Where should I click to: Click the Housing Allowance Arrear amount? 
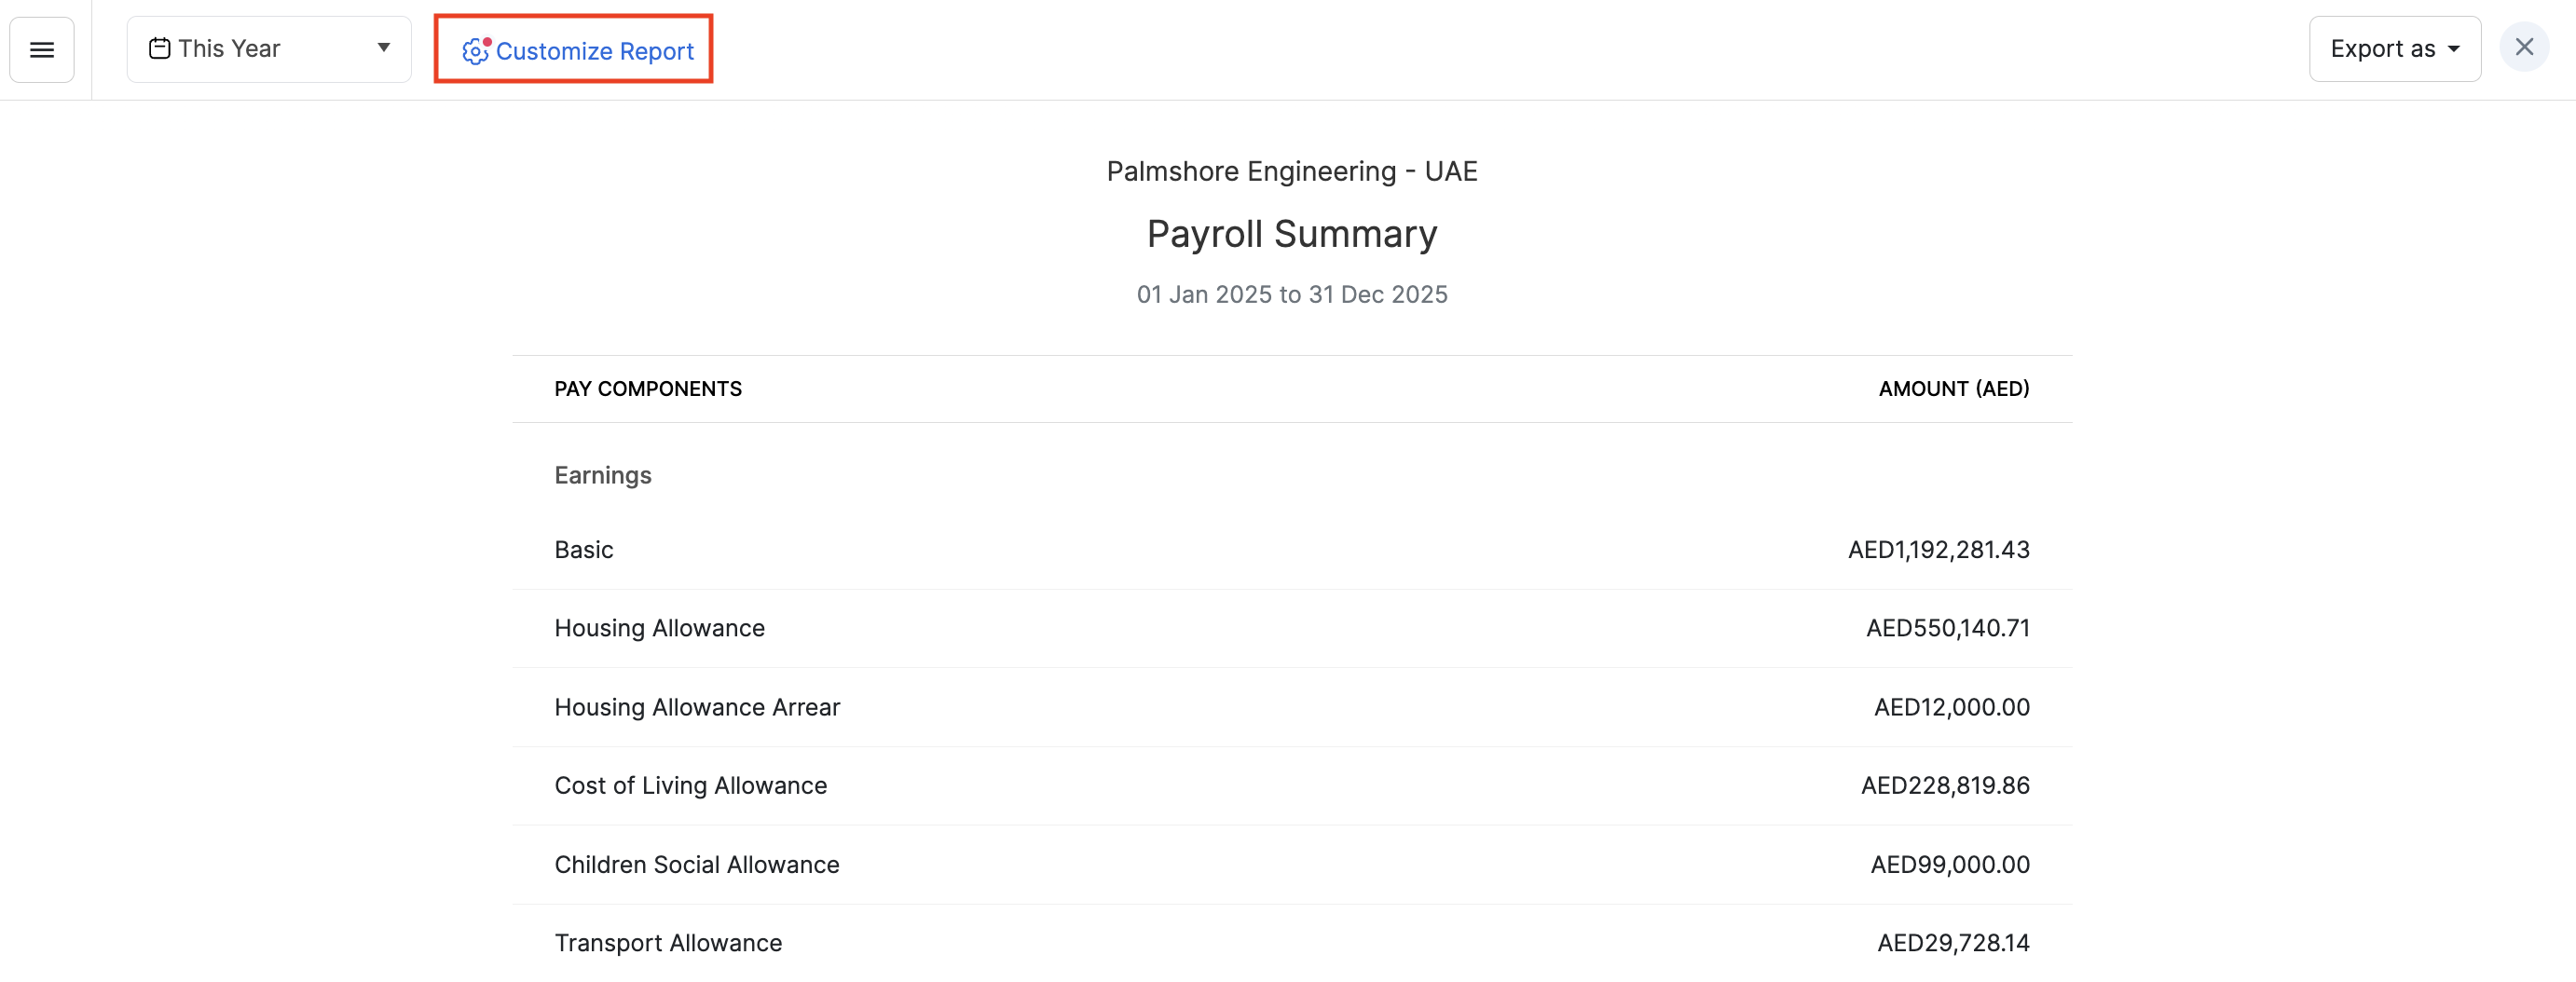[1950, 707]
